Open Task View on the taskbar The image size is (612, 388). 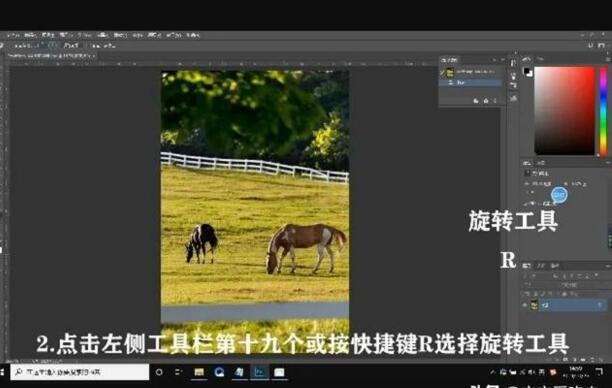pyautogui.click(x=178, y=372)
